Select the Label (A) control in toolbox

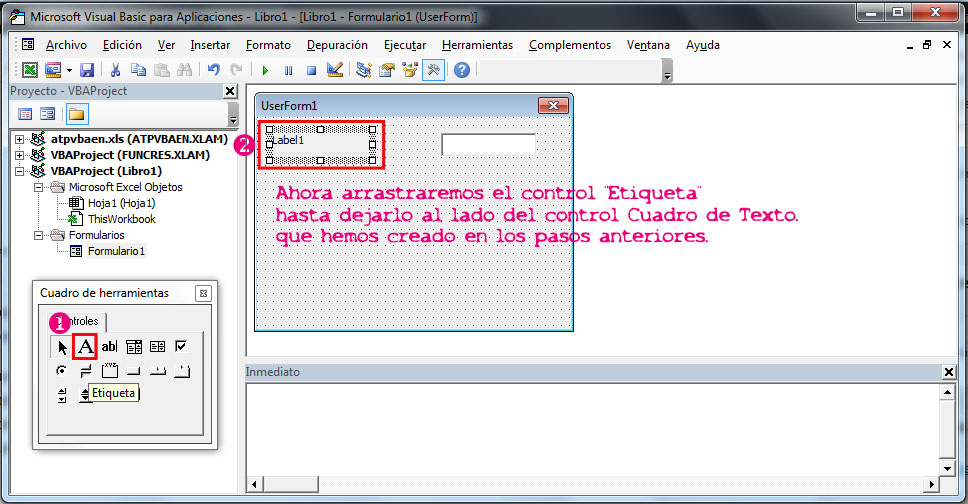click(x=85, y=346)
